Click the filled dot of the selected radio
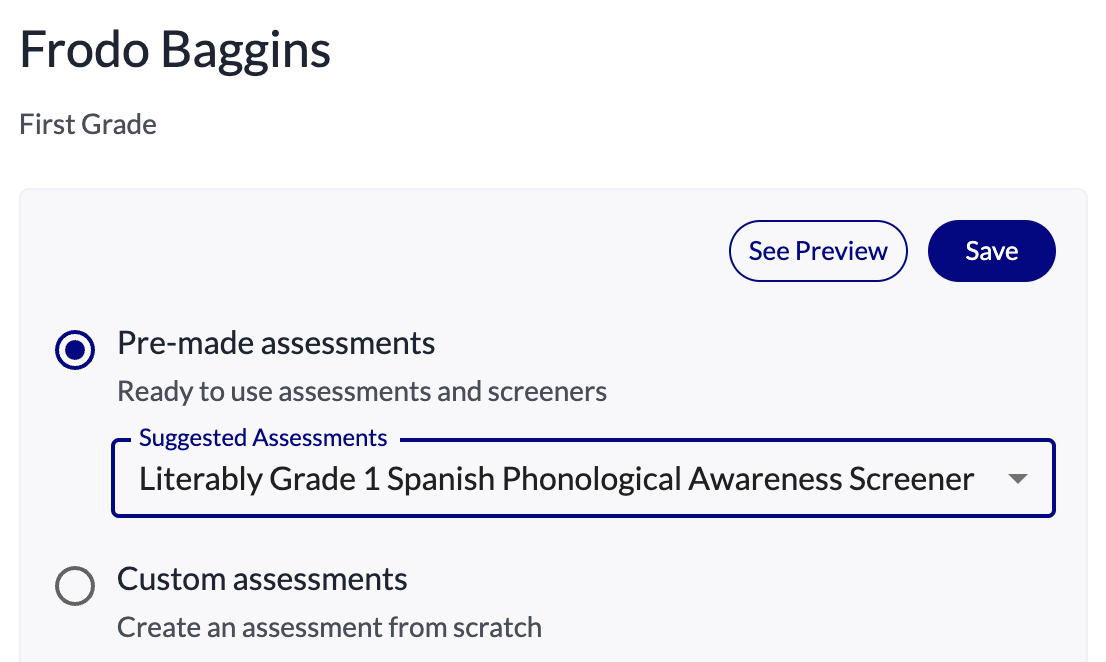Screen dimensions: 1106x662 click(75, 351)
